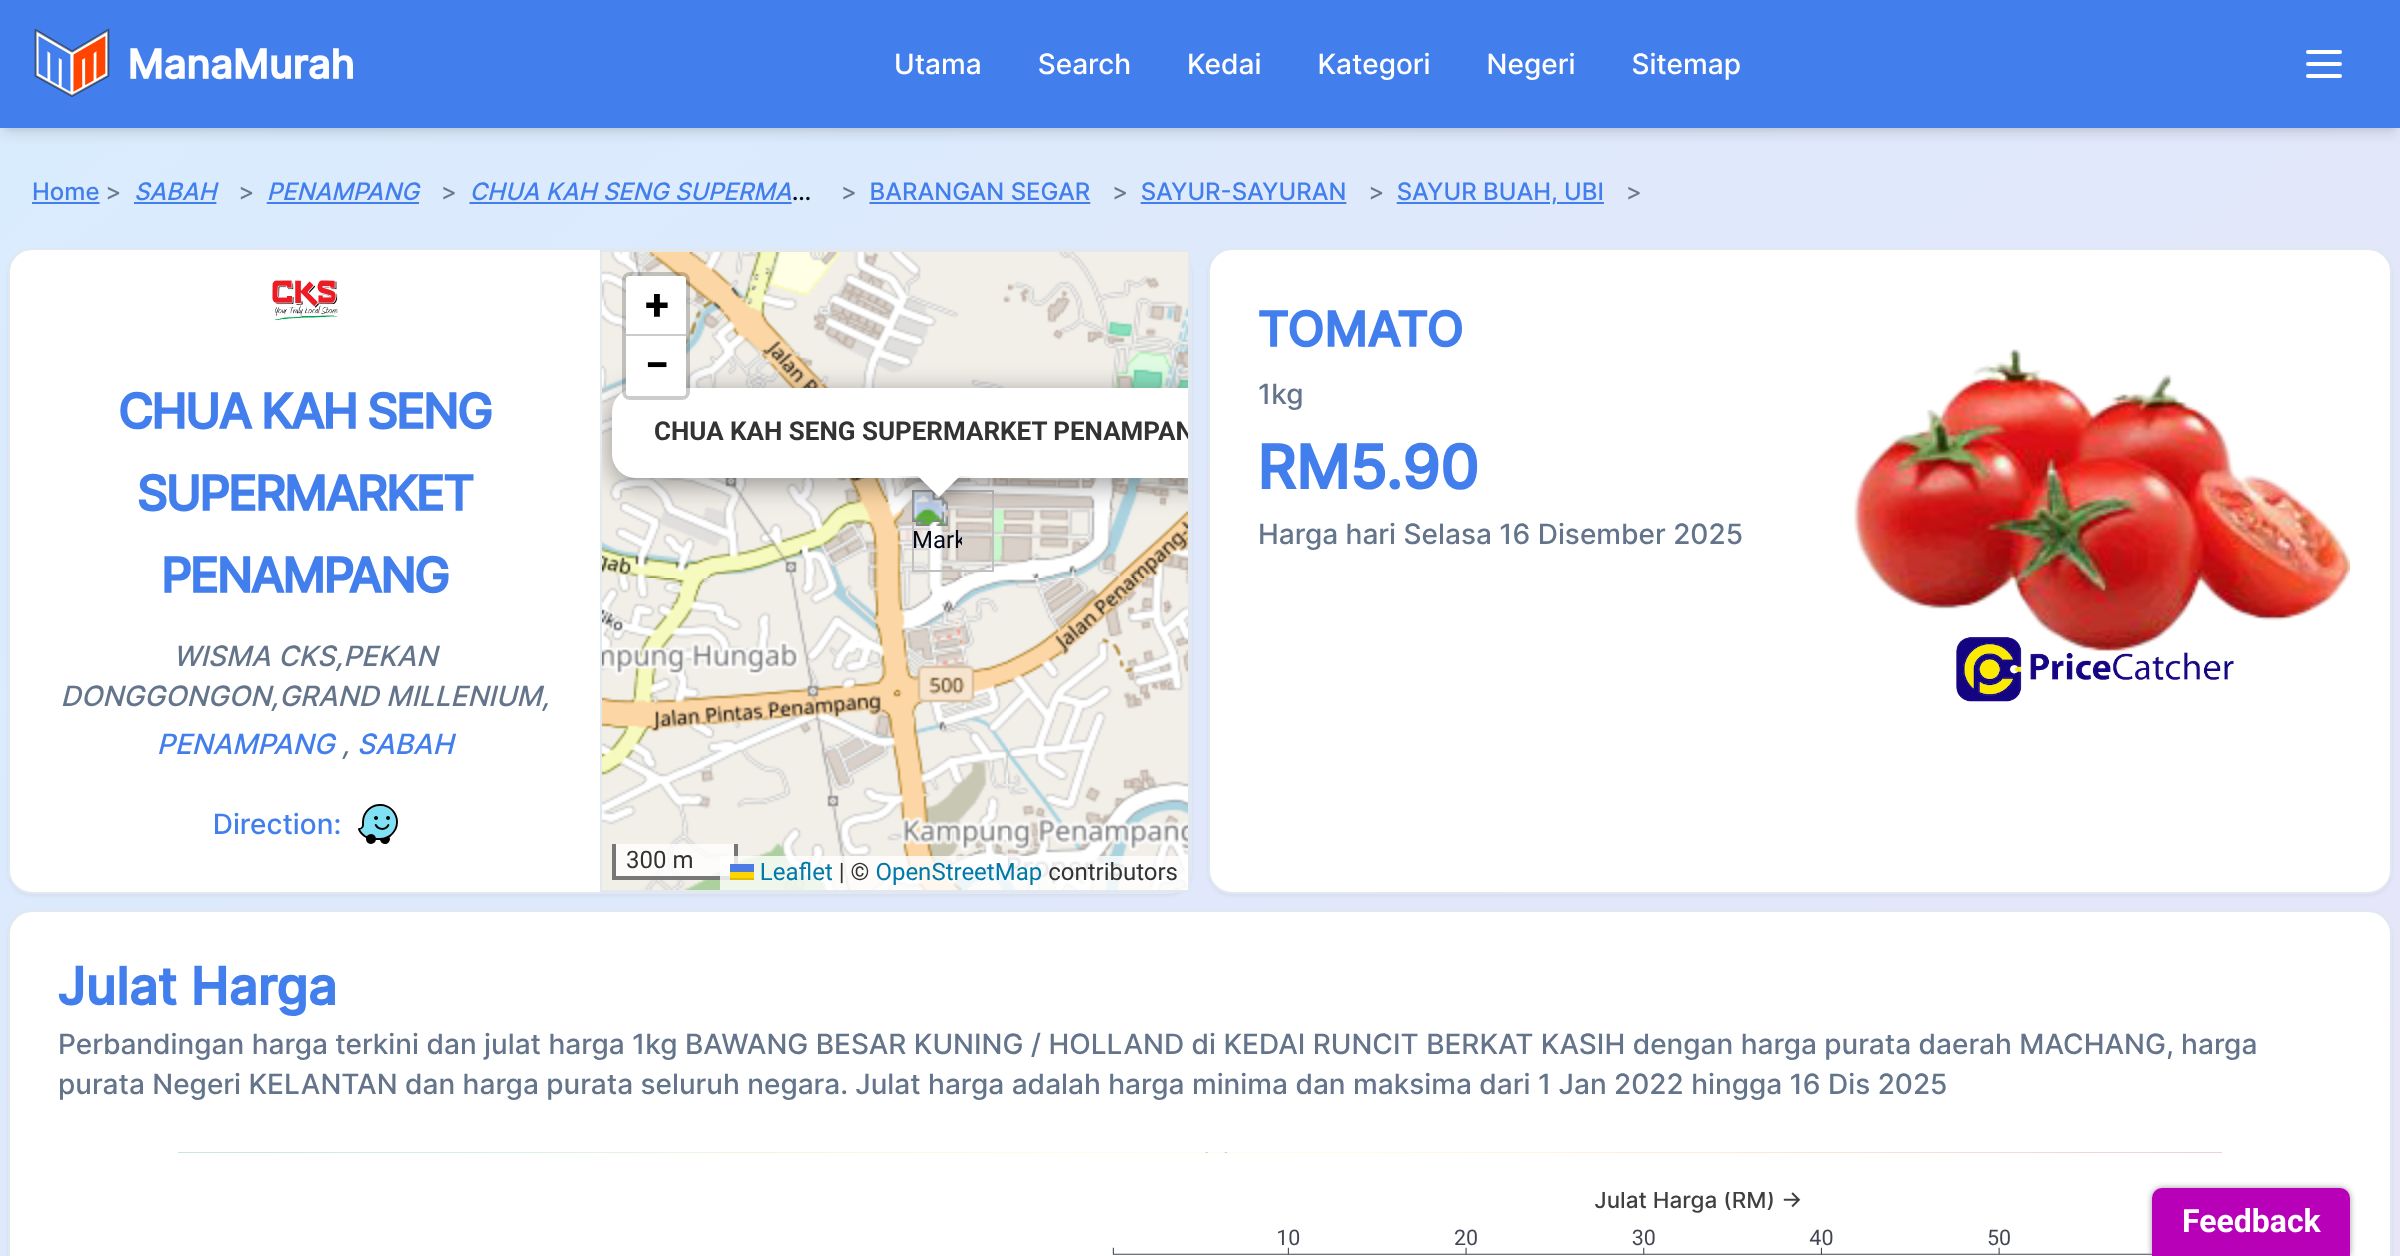Open the hamburger menu
This screenshot has height=1256, width=2400.
coord(2323,64)
